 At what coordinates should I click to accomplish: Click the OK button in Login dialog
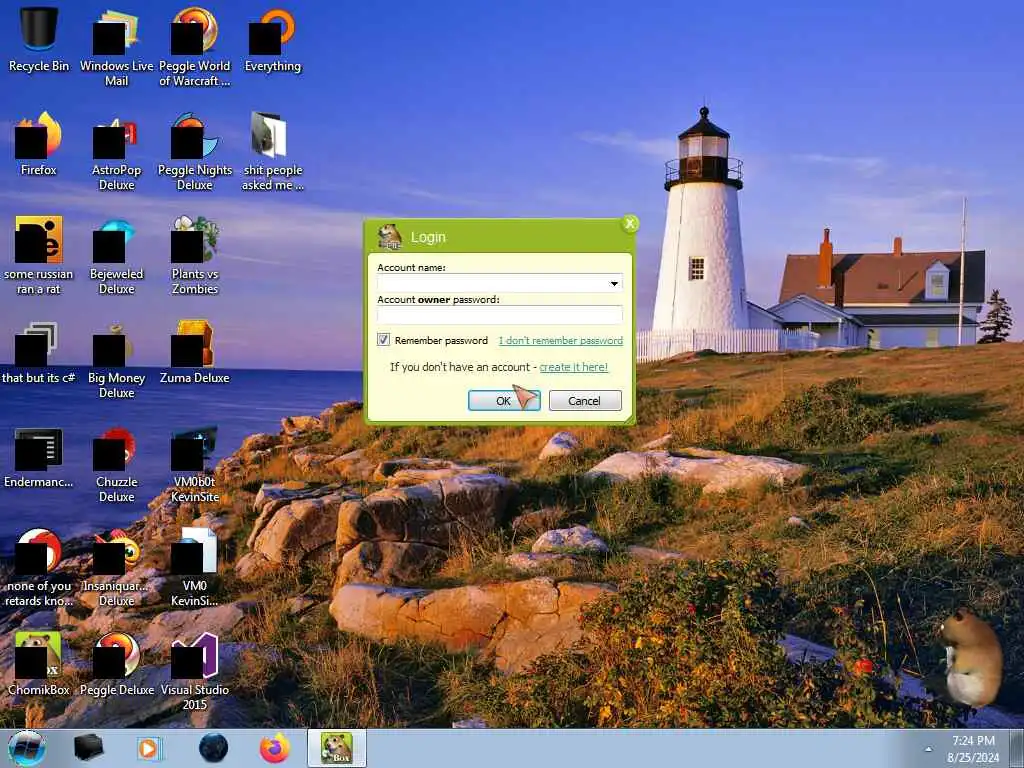(504, 400)
